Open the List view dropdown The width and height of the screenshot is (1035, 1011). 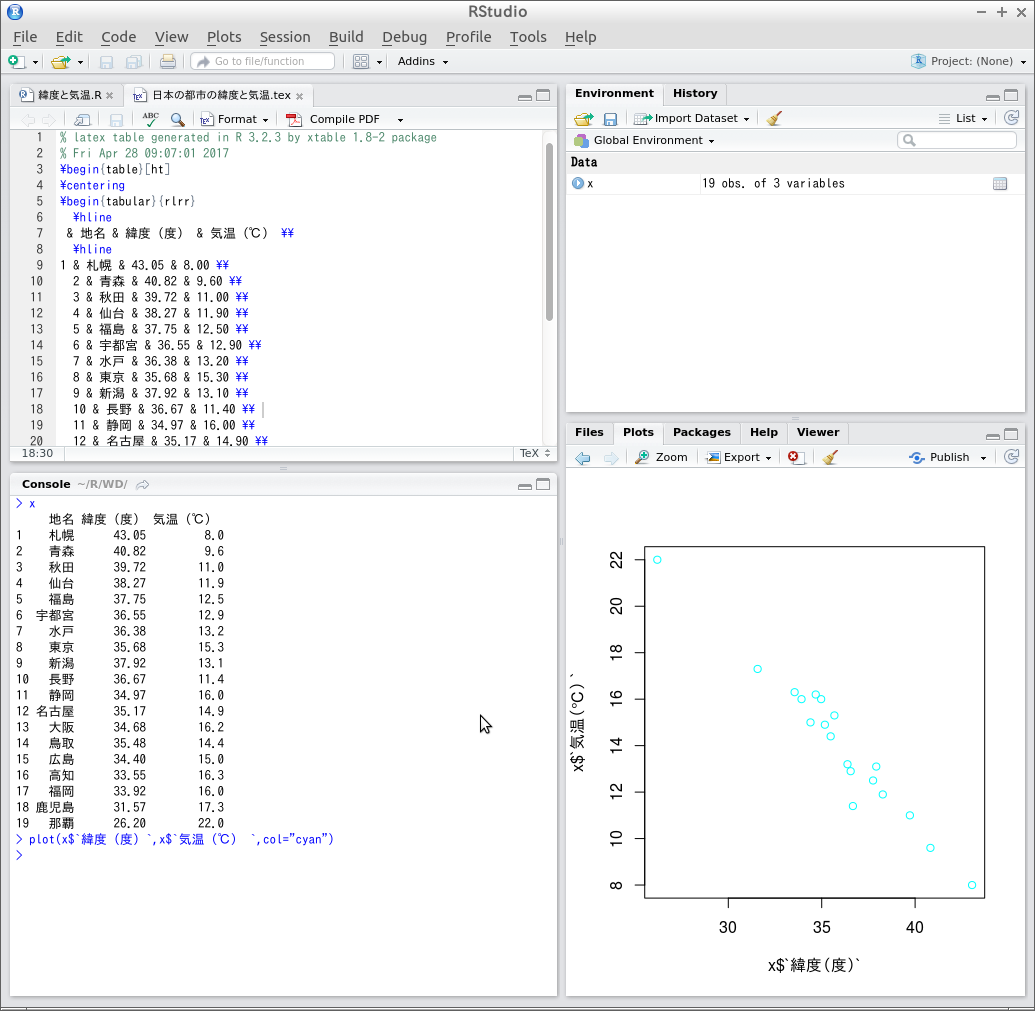coord(964,119)
